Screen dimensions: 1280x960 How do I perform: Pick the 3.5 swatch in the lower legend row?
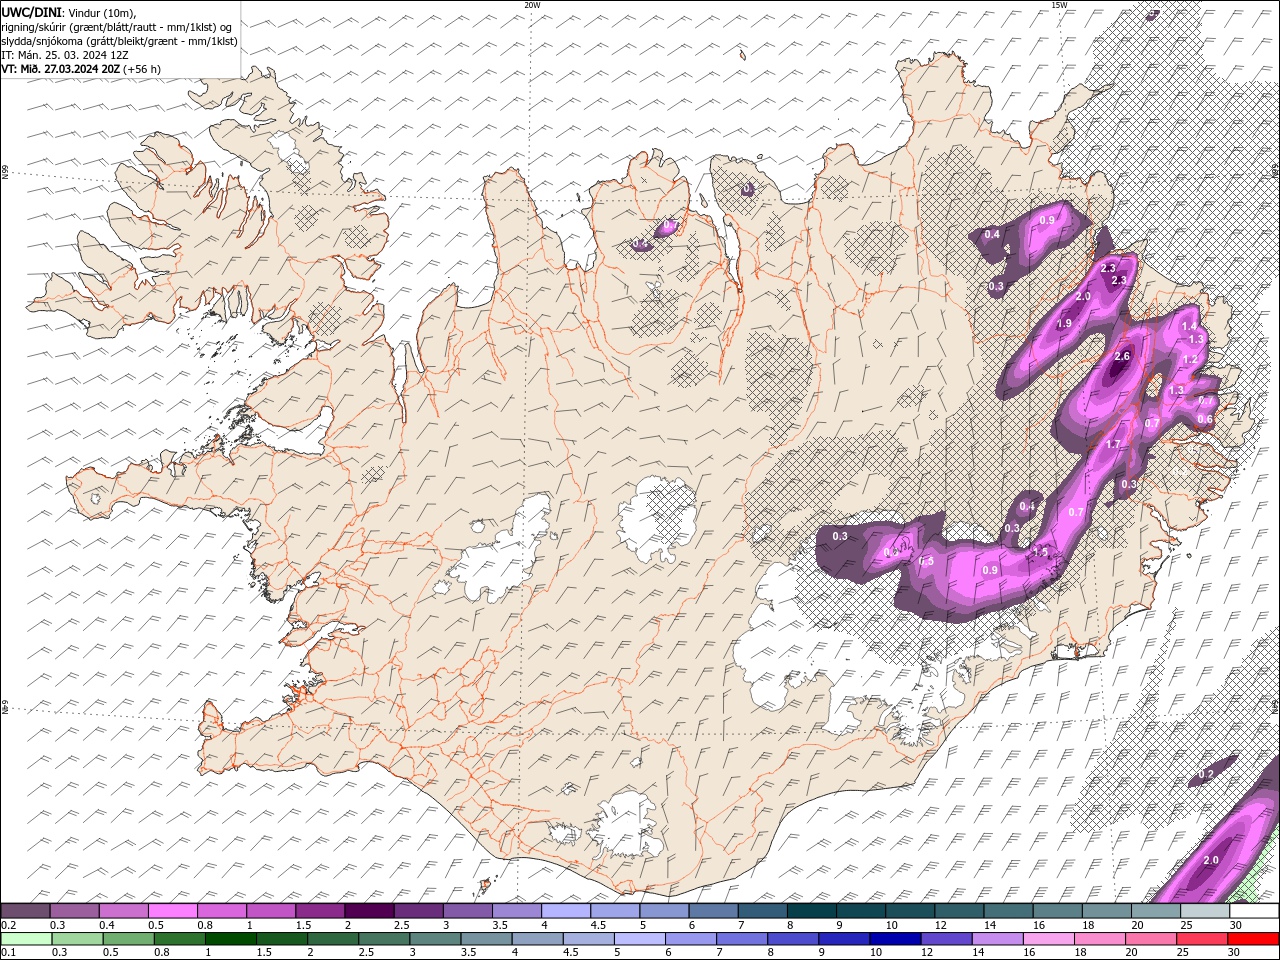(x=487, y=939)
